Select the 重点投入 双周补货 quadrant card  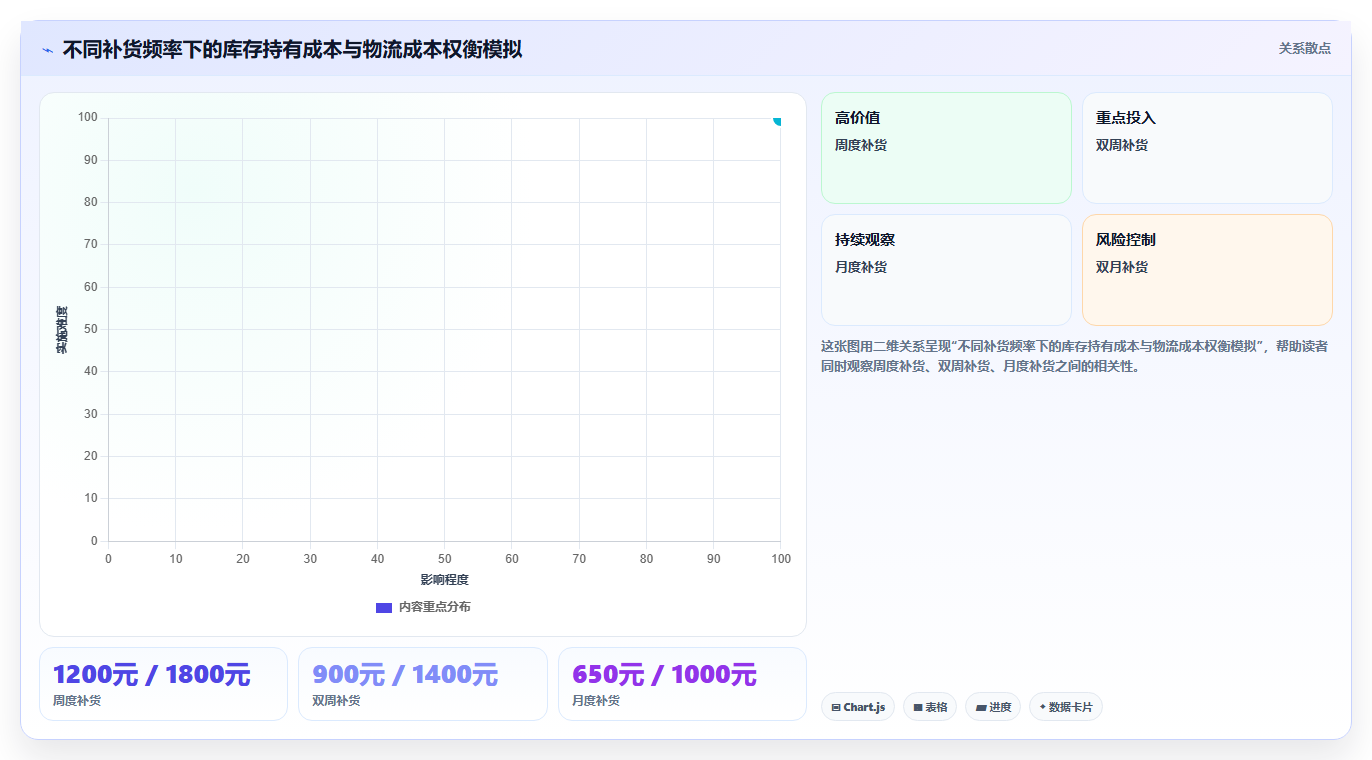[x=1207, y=148]
